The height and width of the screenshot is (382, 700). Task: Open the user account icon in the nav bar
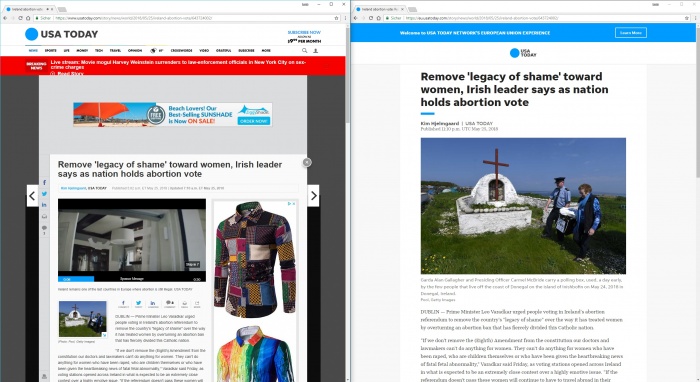click(x=315, y=50)
